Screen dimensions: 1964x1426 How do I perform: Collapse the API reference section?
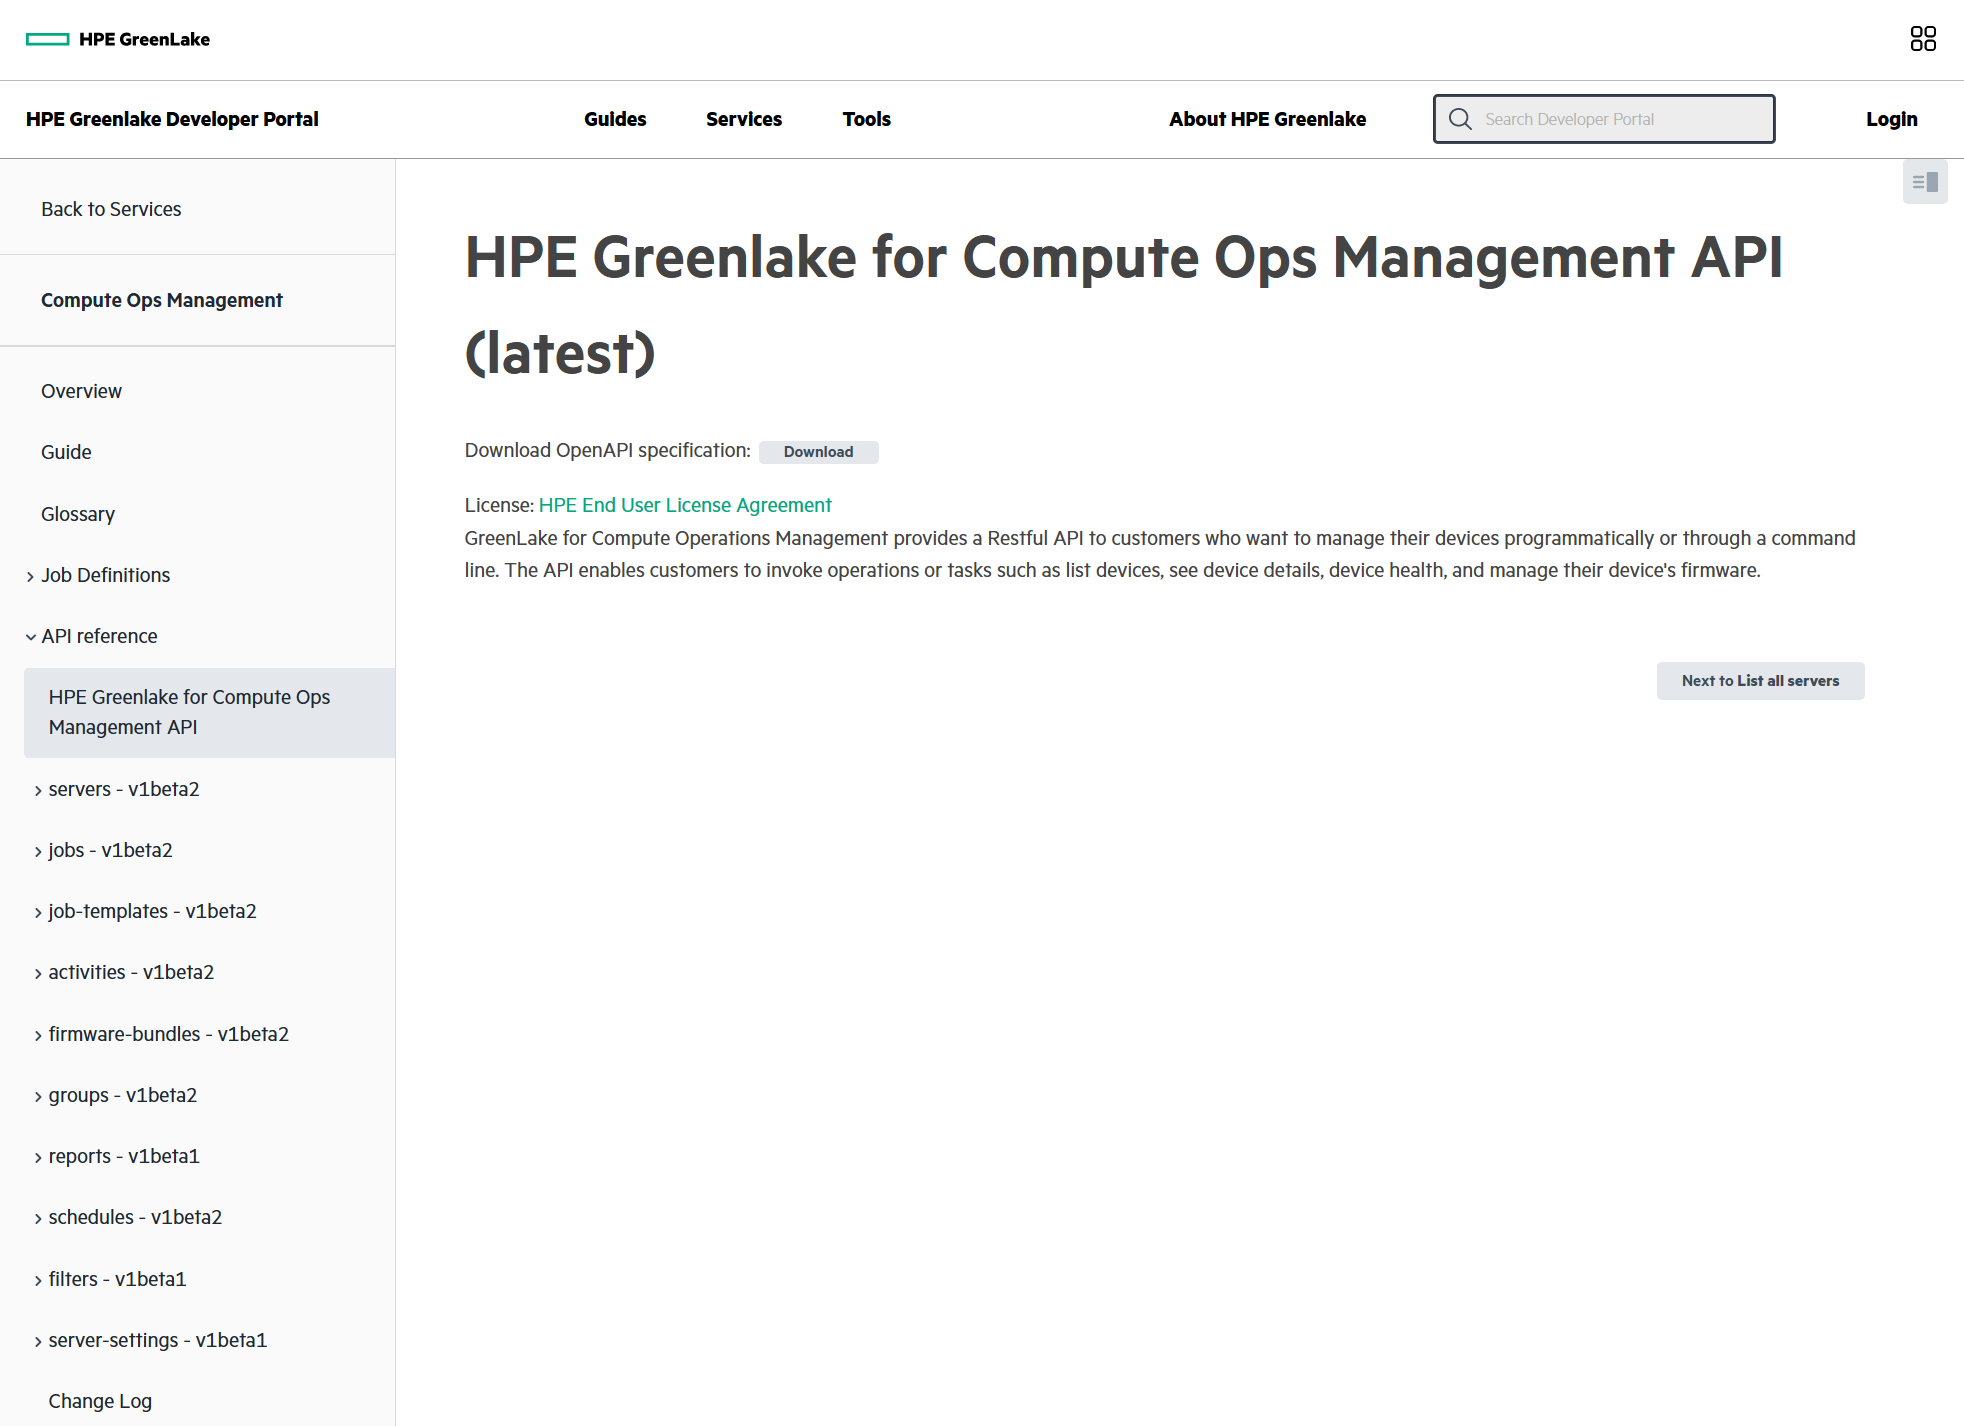[x=31, y=637]
